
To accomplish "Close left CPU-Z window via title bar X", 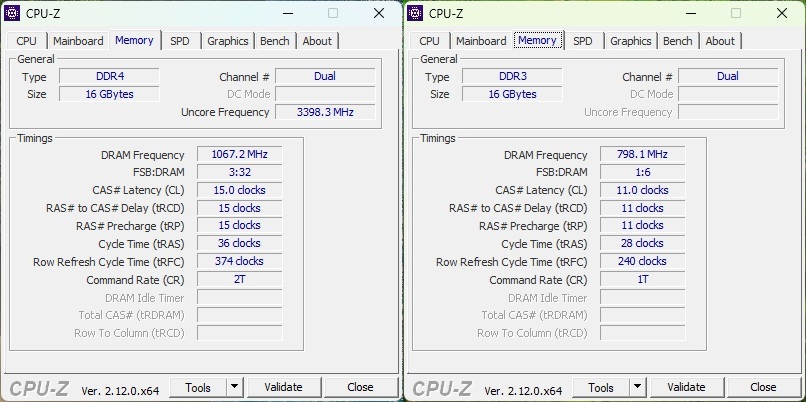I will tap(379, 13).
